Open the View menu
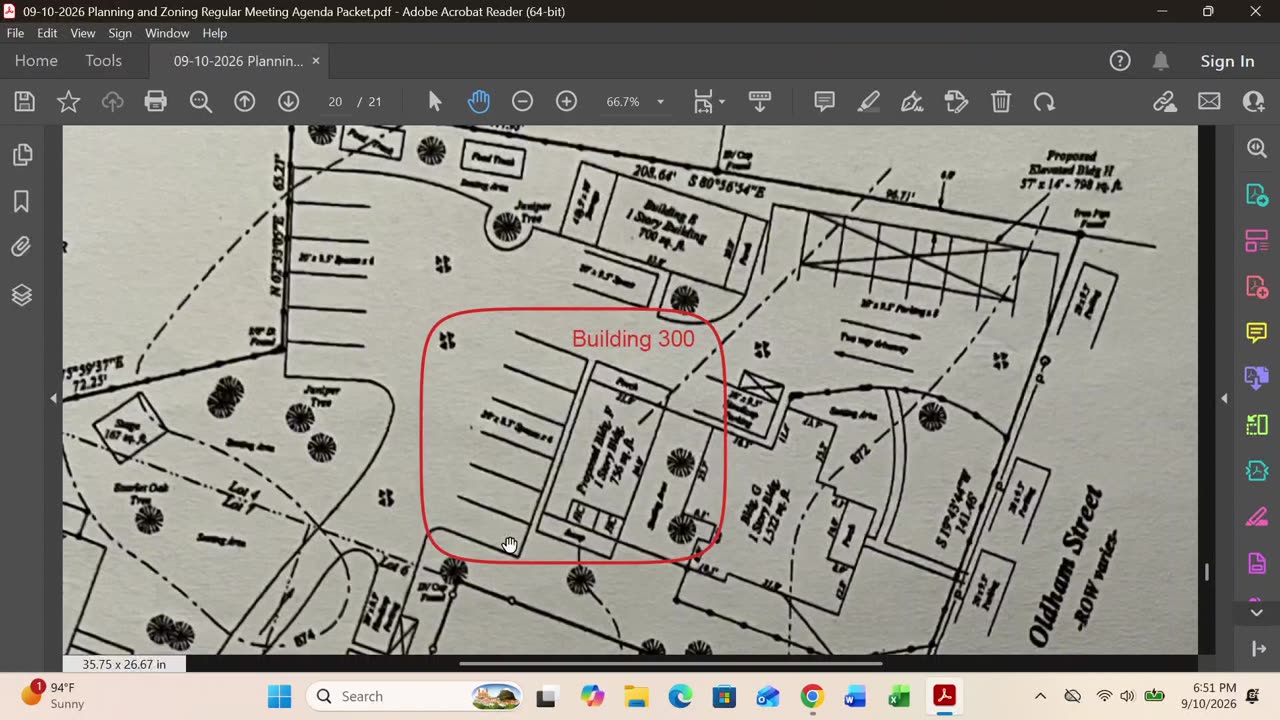This screenshot has width=1280, height=720. click(83, 33)
